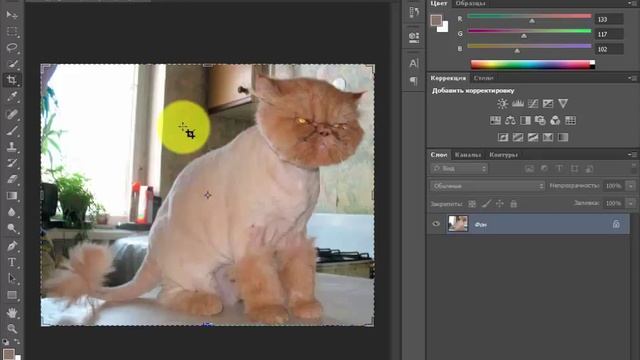
Task: Add a Hue/Saturation adjustment layer
Action: pos(495,120)
